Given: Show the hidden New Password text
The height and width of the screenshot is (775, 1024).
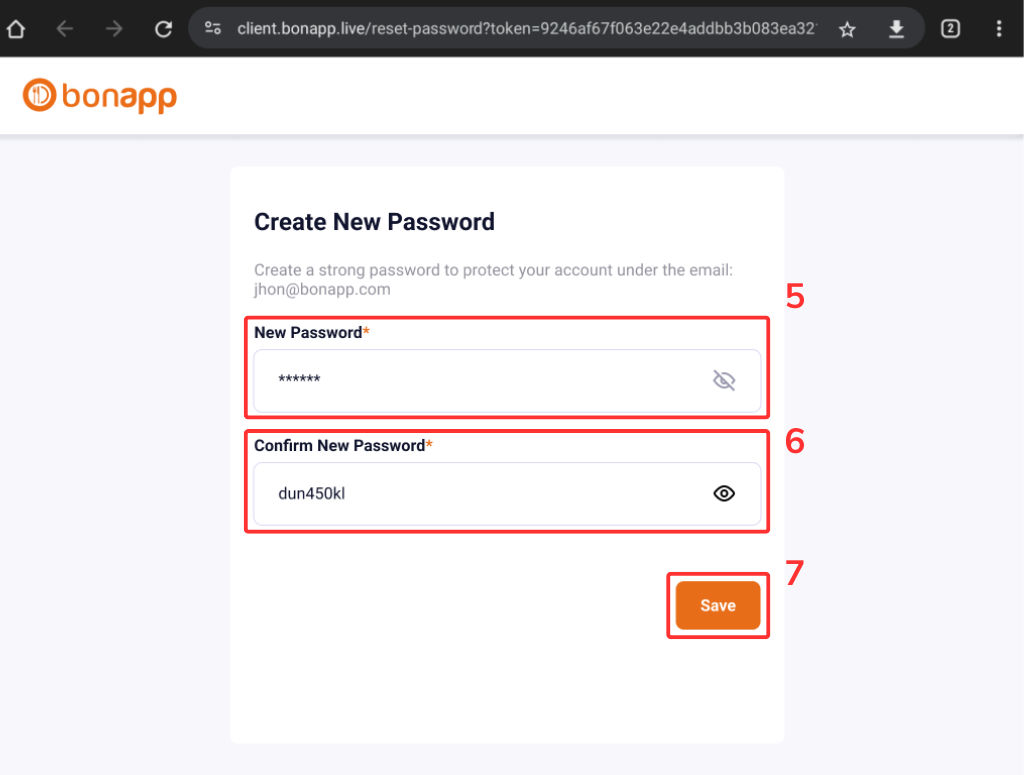Looking at the screenshot, I should (x=724, y=380).
